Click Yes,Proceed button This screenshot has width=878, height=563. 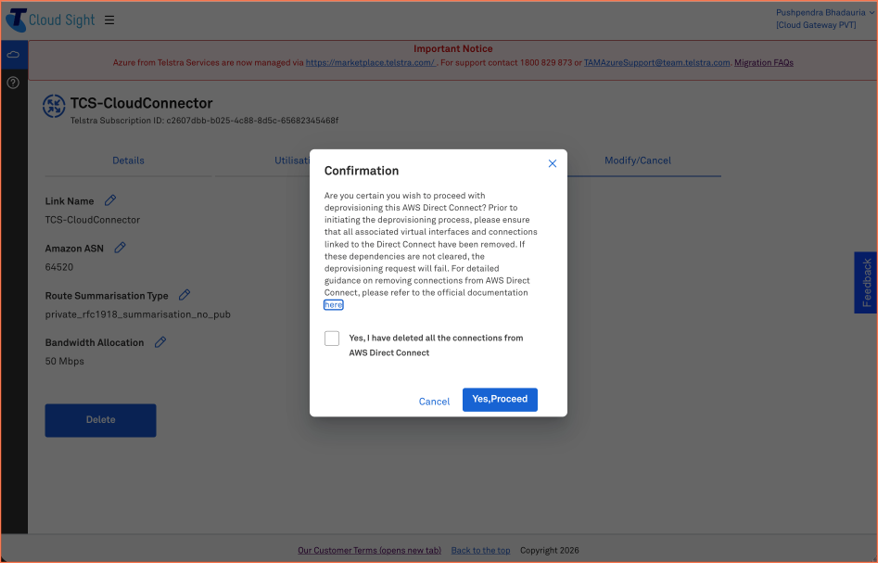[x=500, y=399]
